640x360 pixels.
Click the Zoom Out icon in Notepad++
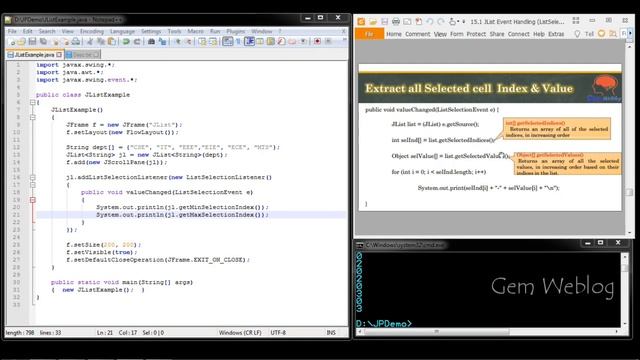[x=189, y=41]
